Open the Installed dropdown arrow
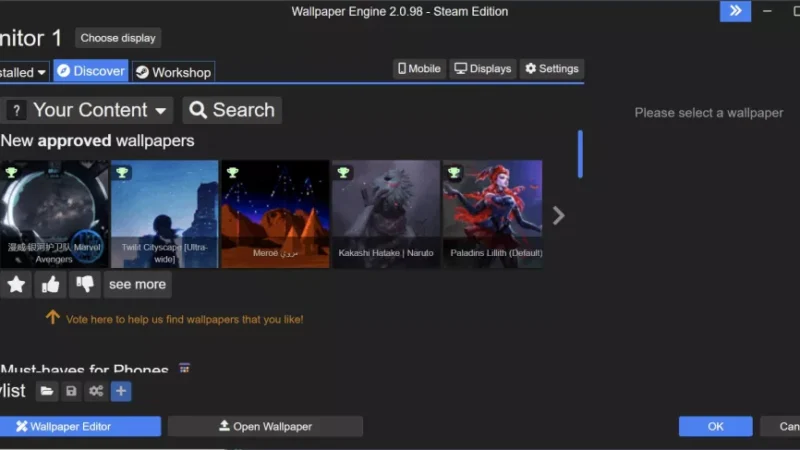The height and width of the screenshot is (450, 800). pyautogui.click(x=40, y=72)
